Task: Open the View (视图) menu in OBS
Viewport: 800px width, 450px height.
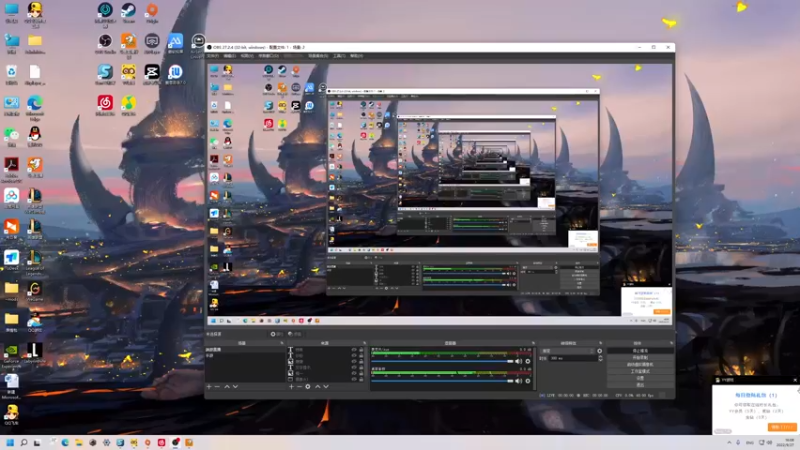Action: [247, 56]
